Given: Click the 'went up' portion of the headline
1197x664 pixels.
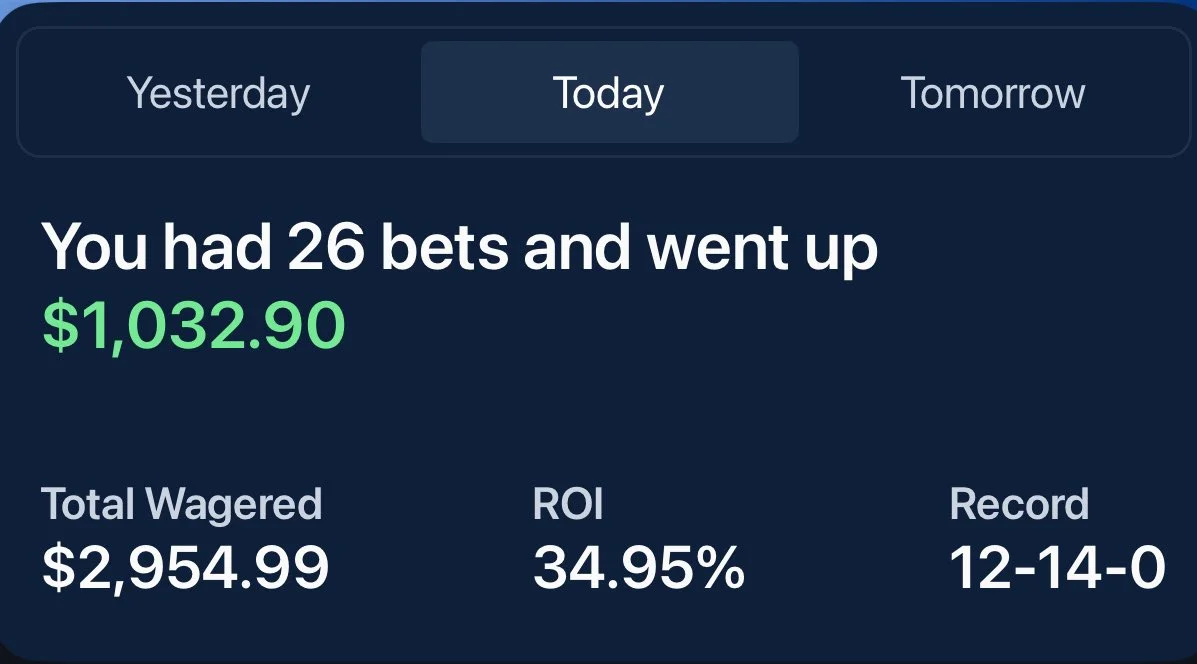Looking at the screenshot, I should (x=770, y=245).
